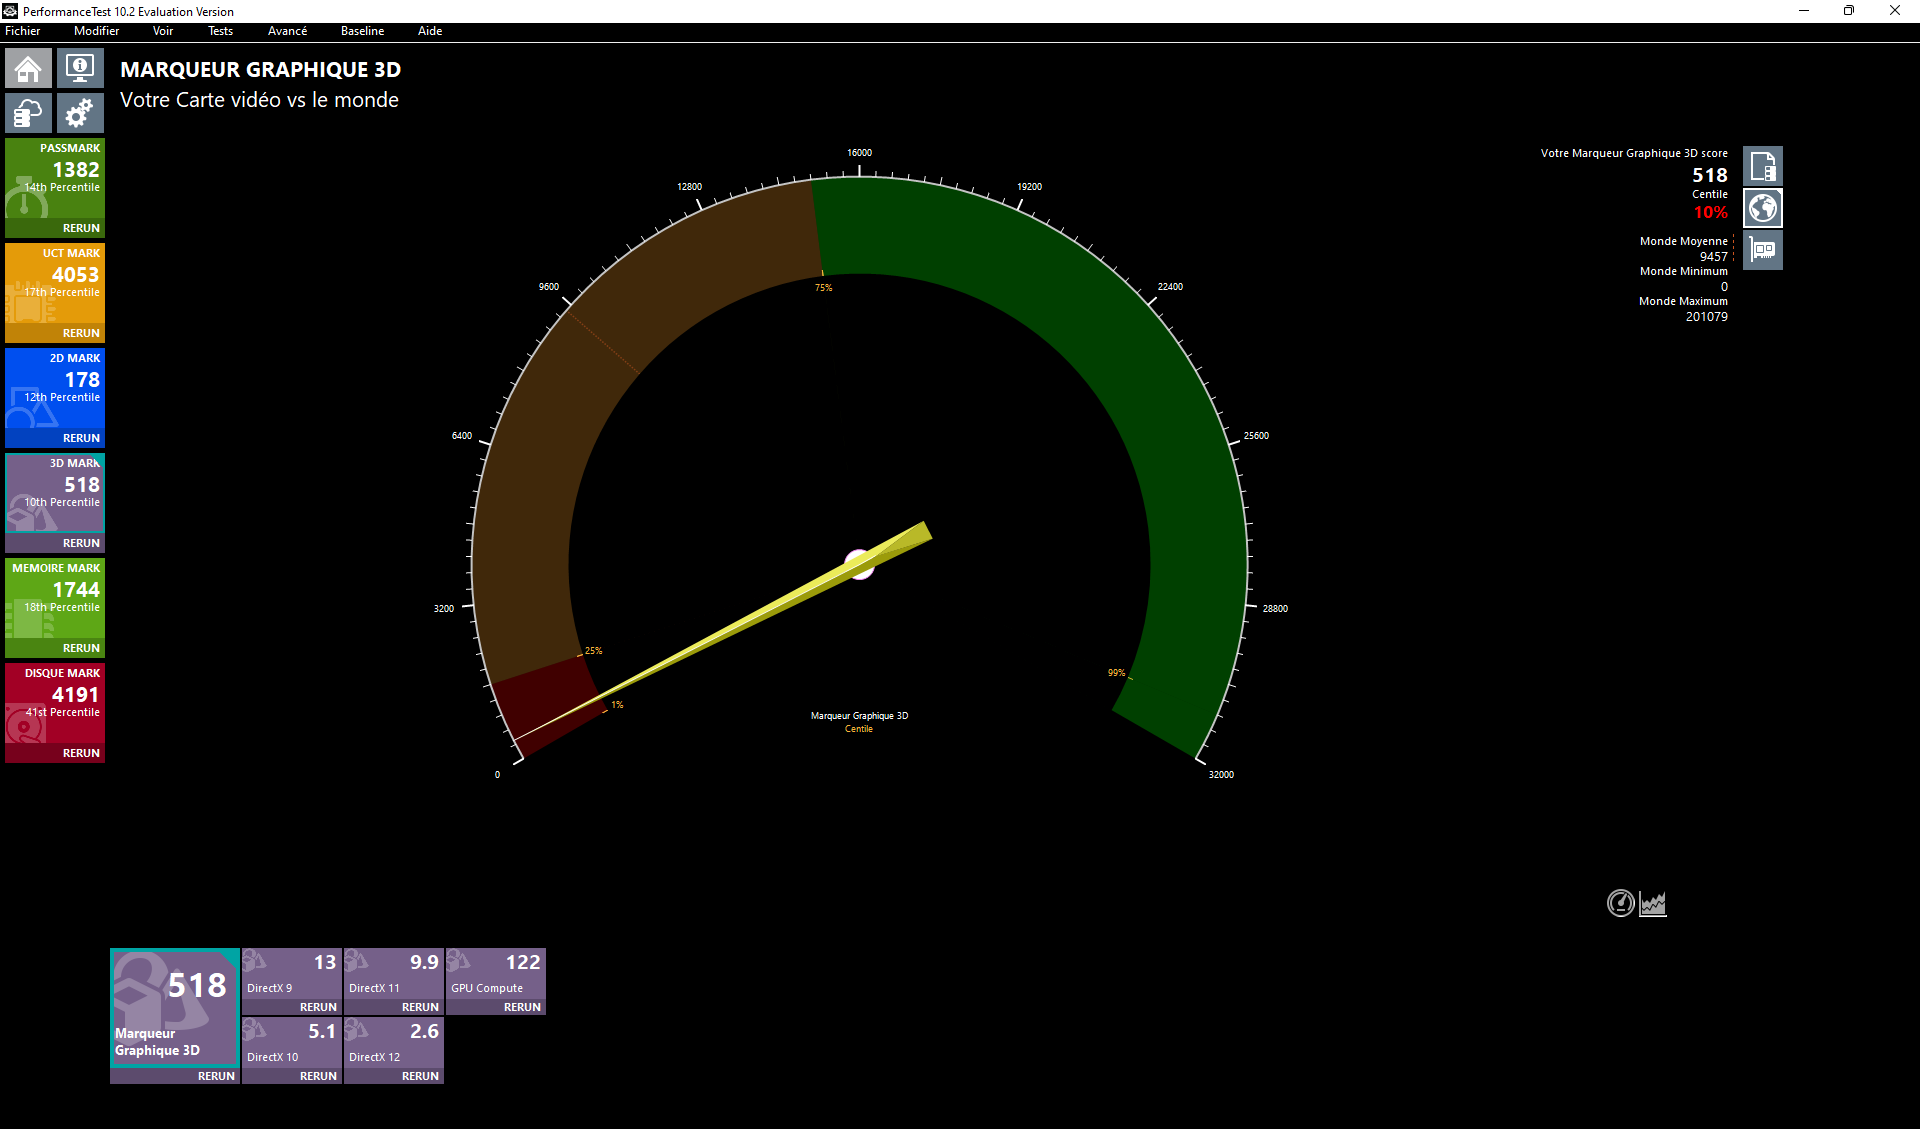Open the Avancé menu
The image size is (1920, 1129).
[287, 31]
